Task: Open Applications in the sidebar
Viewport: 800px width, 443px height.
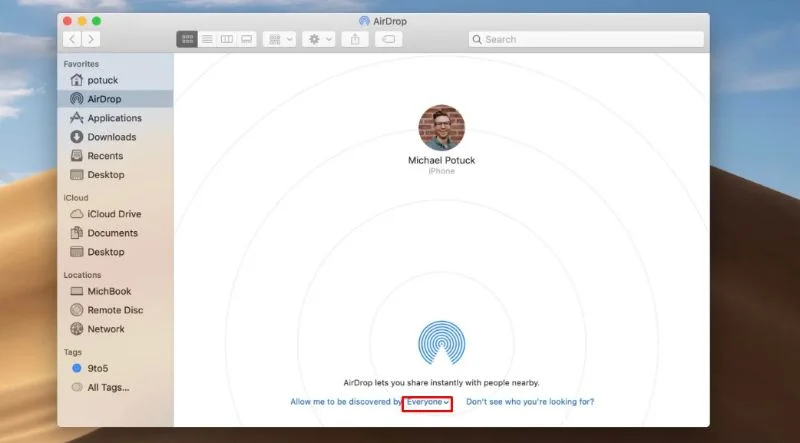Action: click(115, 118)
